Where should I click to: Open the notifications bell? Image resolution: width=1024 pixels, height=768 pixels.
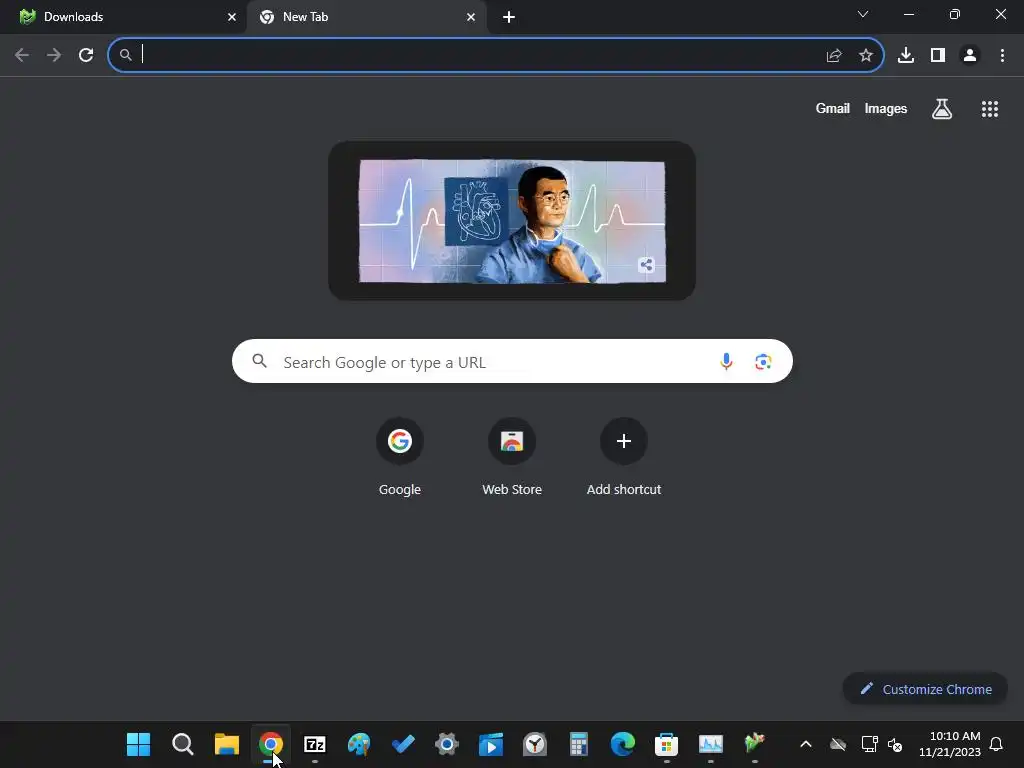coord(997,744)
